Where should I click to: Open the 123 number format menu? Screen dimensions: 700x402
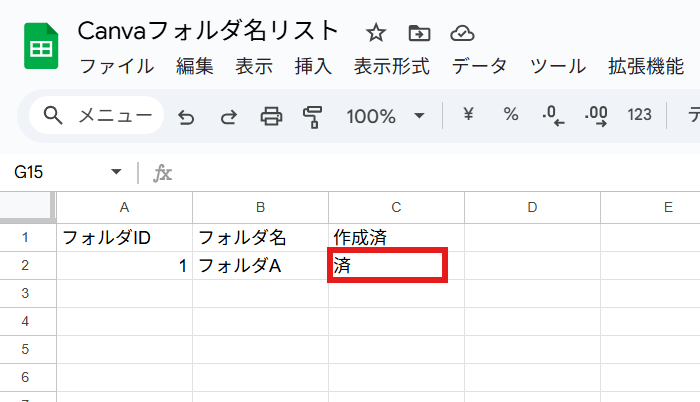click(x=639, y=115)
